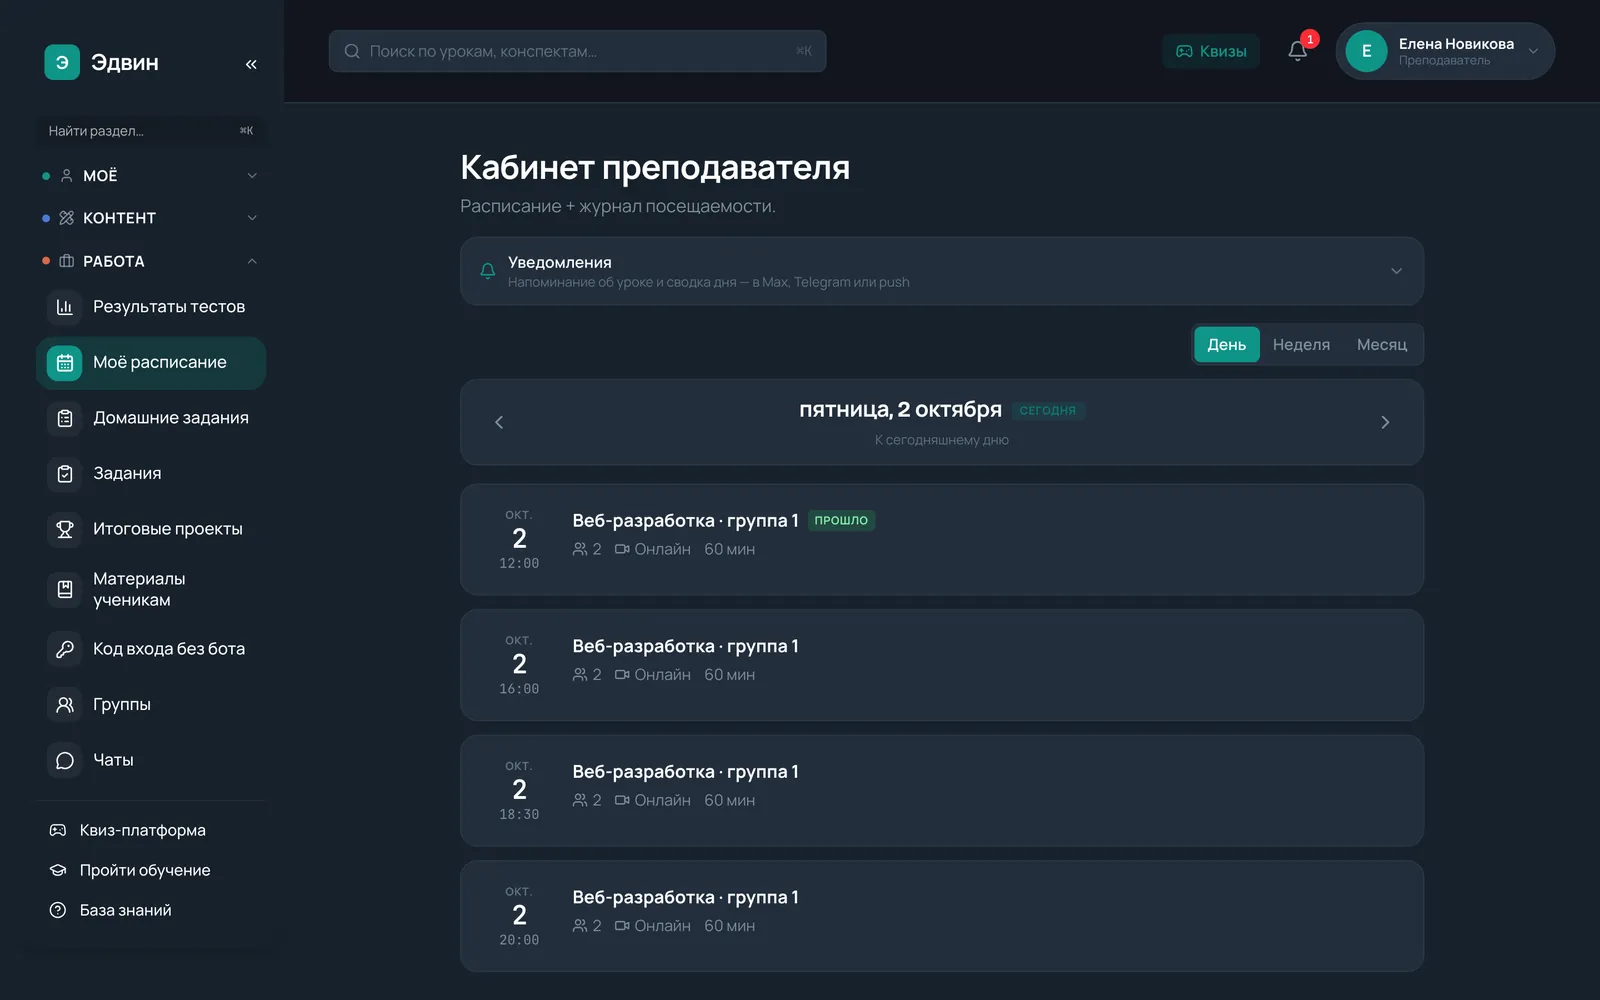Go to next day arrow
The width and height of the screenshot is (1600, 1000).
[1385, 422]
